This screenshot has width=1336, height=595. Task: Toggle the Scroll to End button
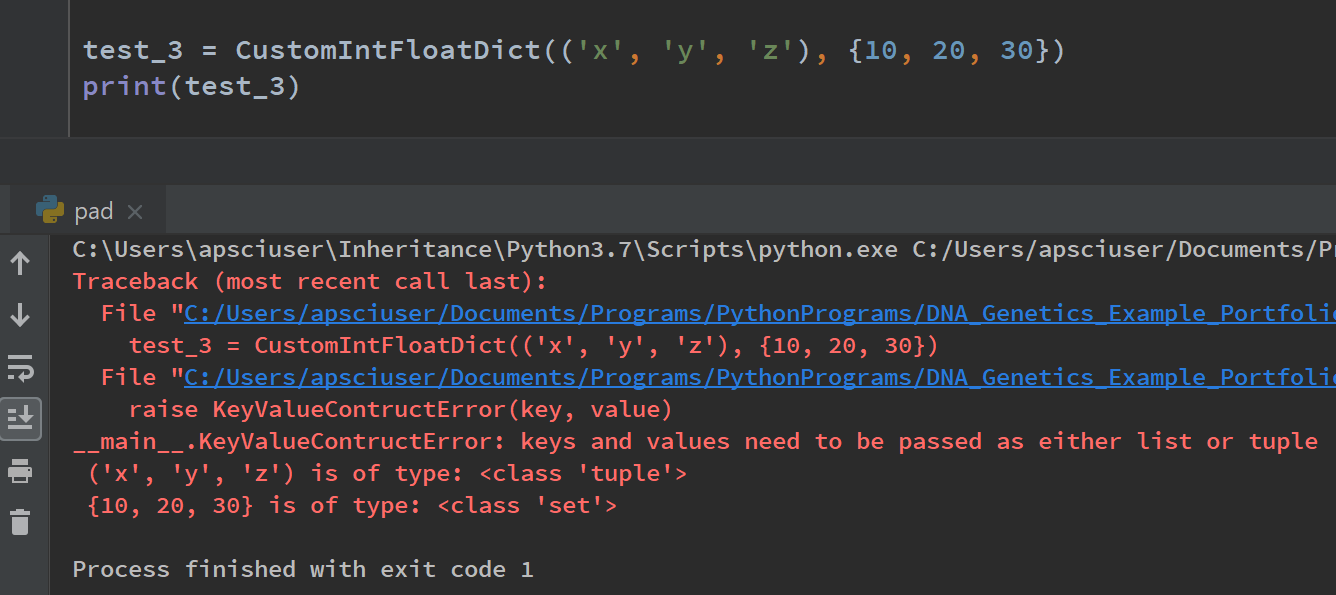pyautogui.click(x=20, y=418)
